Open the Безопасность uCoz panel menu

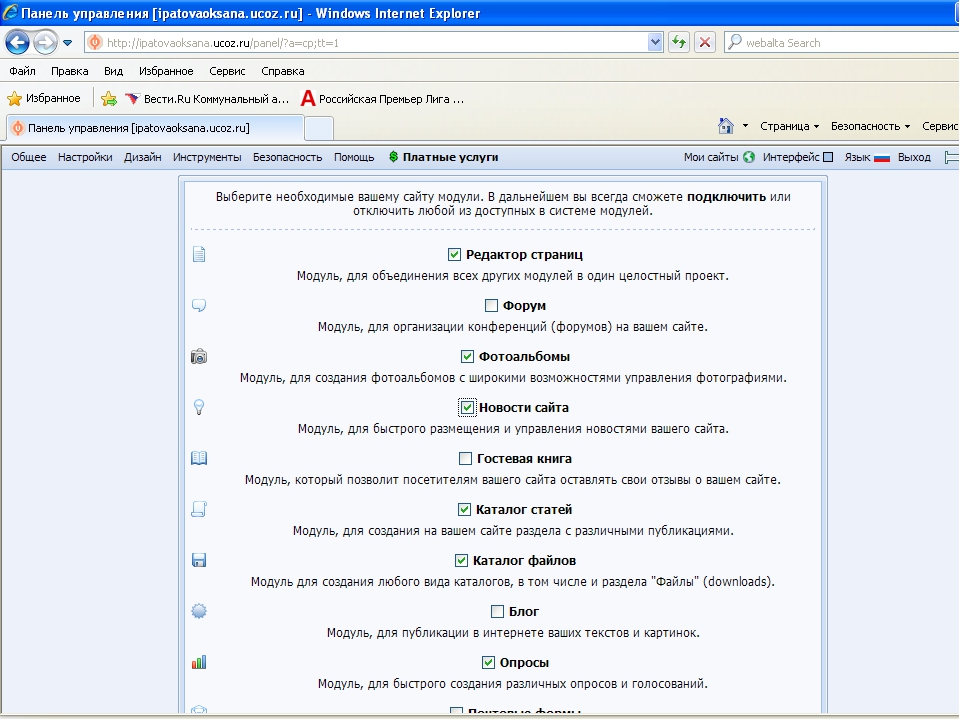[x=287, y=157]
